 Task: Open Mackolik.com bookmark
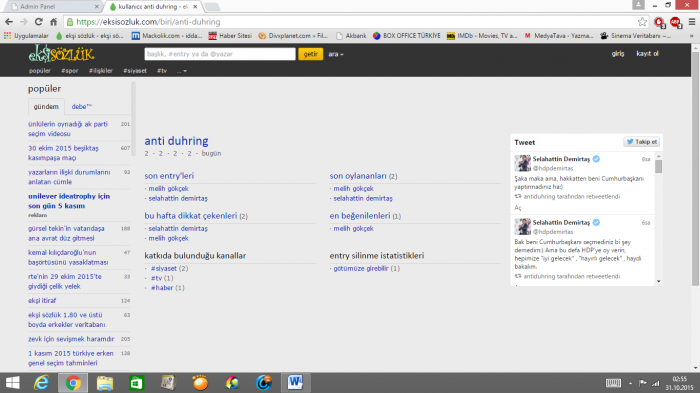[x=167, y=36]
